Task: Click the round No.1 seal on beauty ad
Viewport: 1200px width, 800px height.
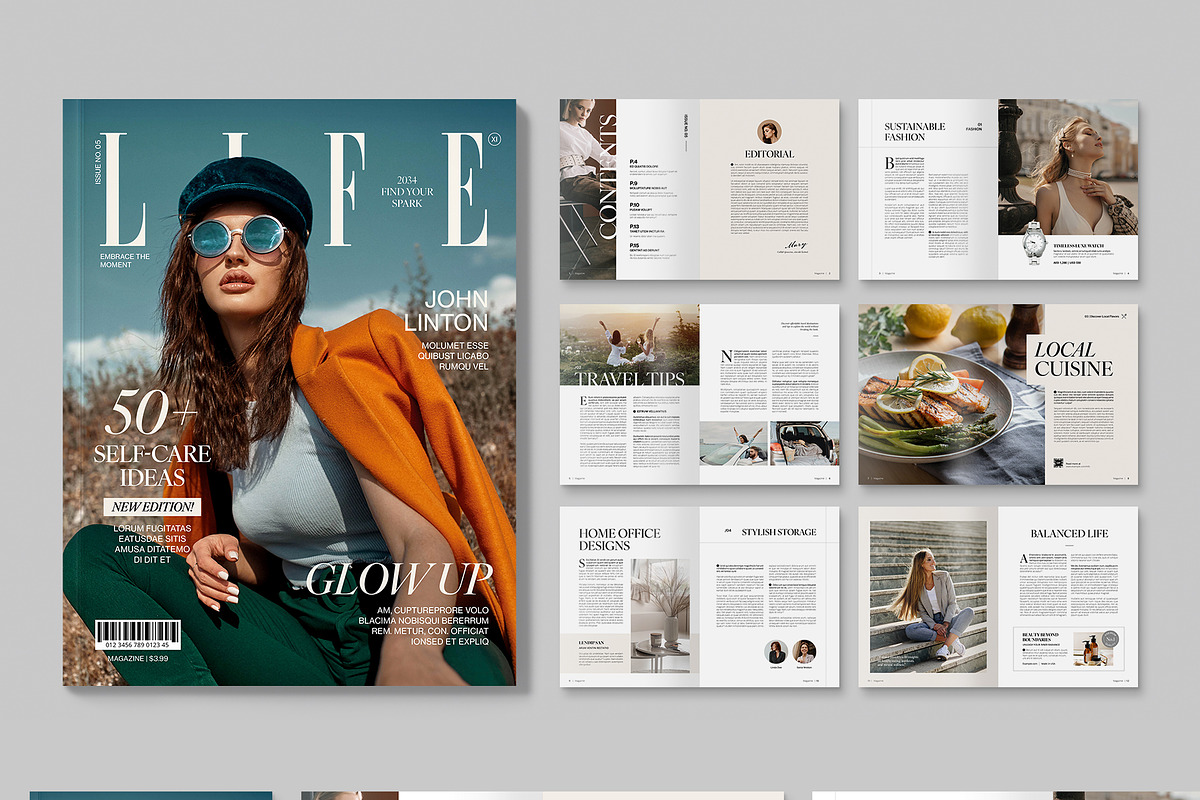Action: pos(1112,637)
